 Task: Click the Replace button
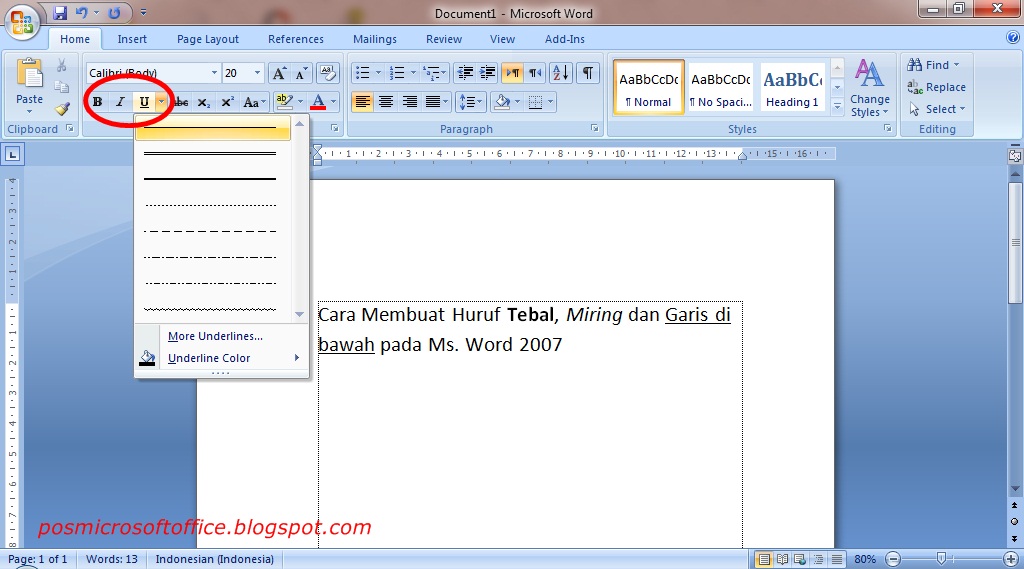[936, 87]
